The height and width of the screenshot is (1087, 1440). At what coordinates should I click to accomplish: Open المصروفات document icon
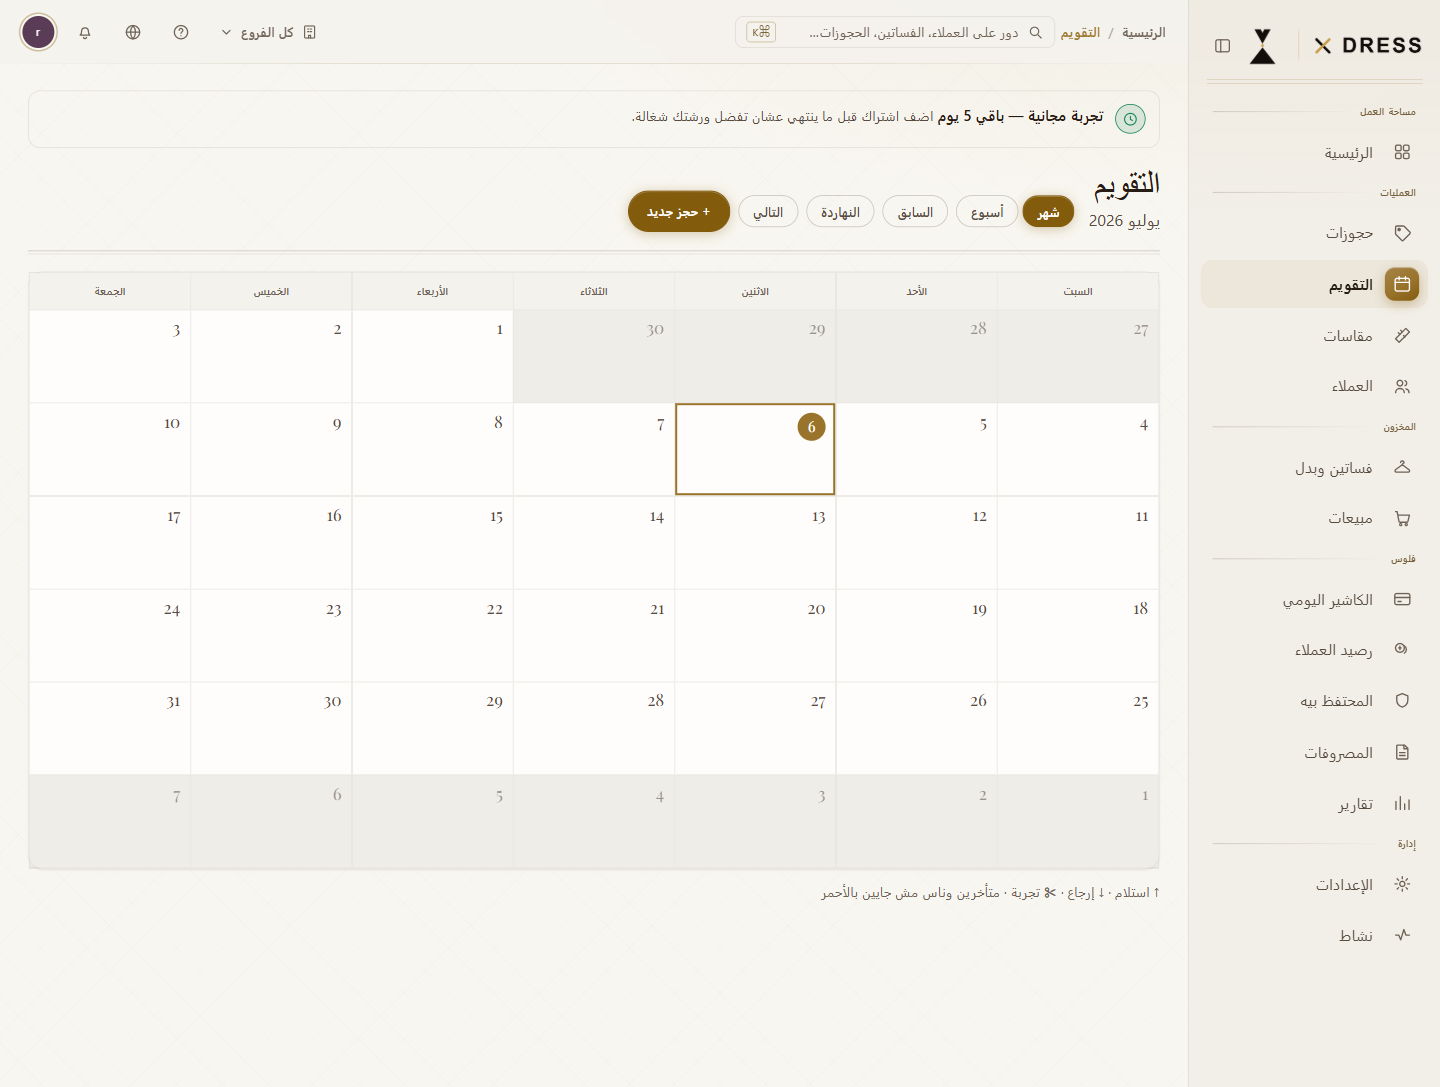point(1402,752)
